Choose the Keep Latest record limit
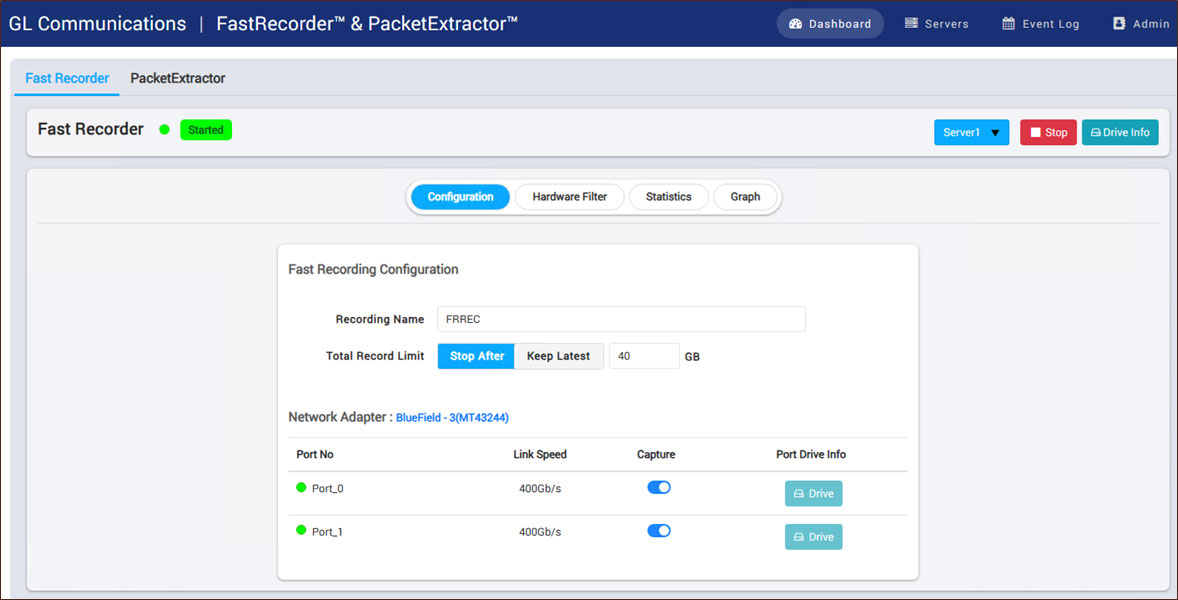 click(x=558, y=356)
